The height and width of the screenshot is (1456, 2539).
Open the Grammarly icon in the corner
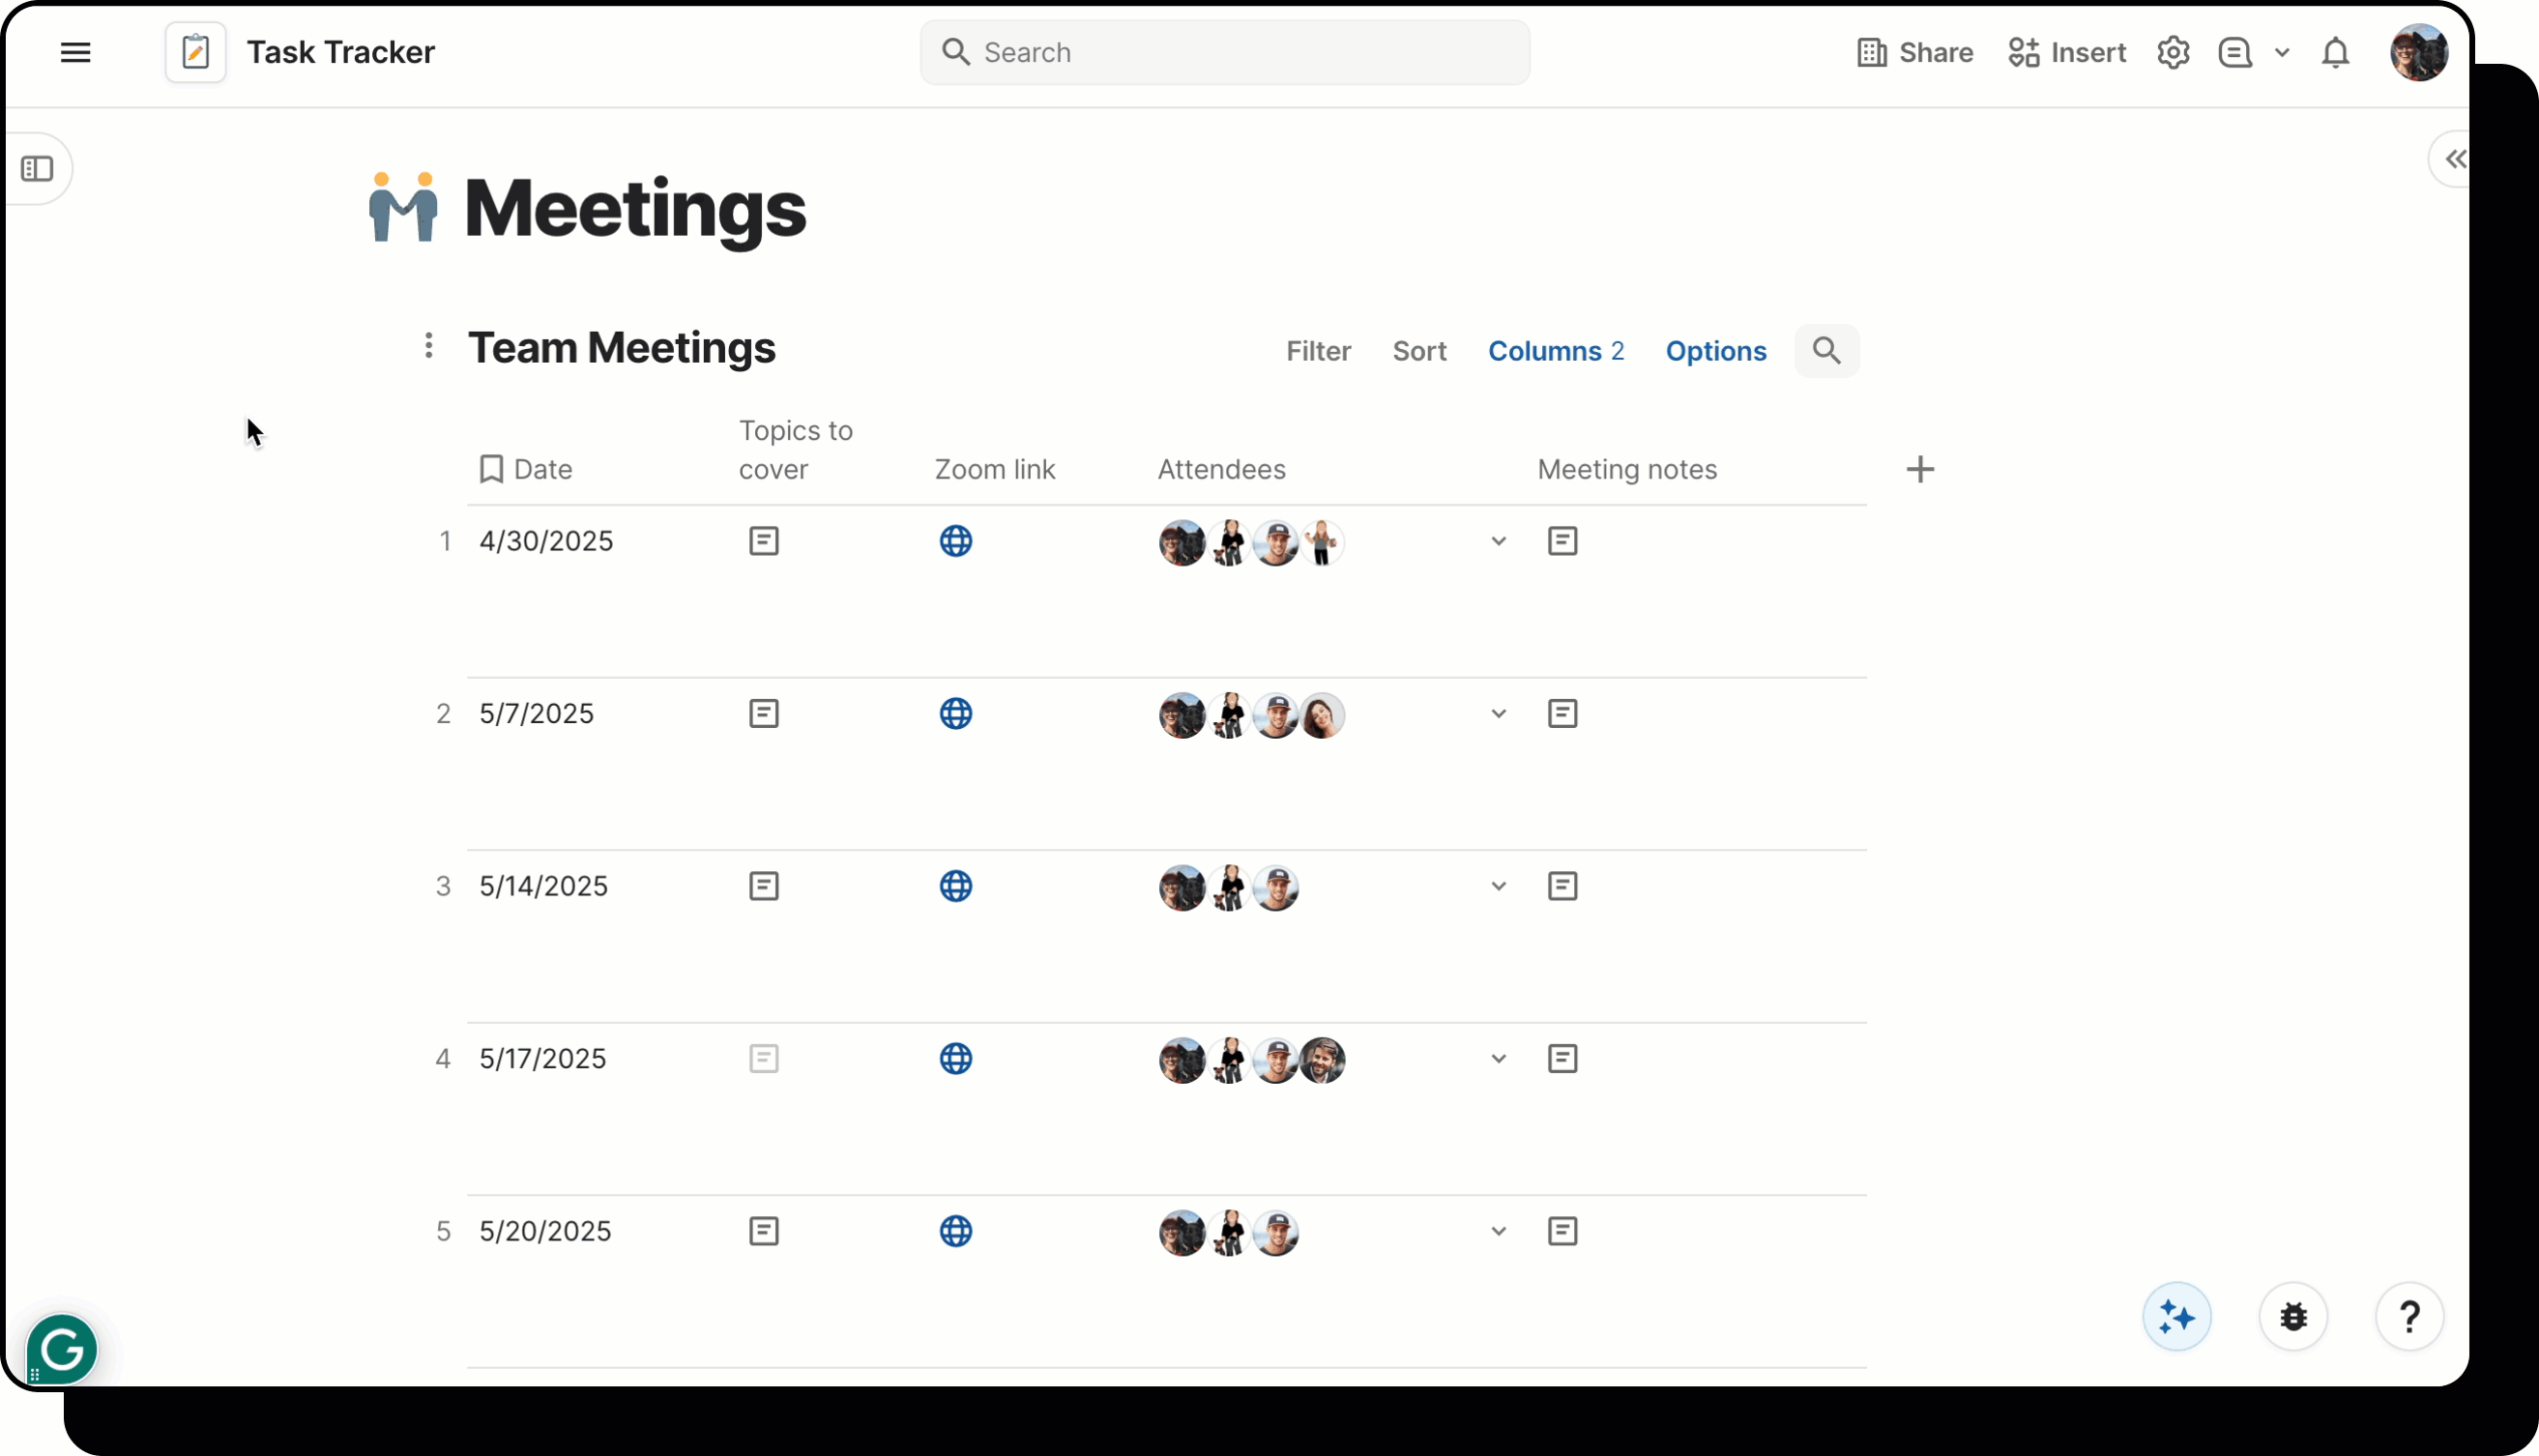(x=61, y=1348)
